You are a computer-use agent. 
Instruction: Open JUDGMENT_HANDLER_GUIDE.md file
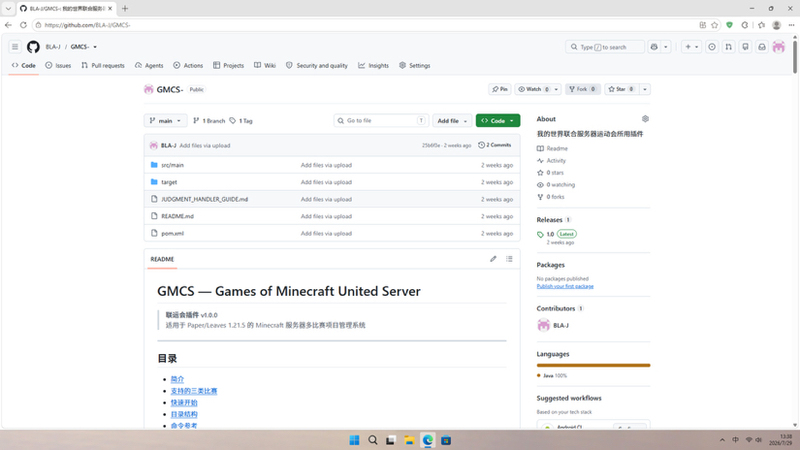point(205,199)
